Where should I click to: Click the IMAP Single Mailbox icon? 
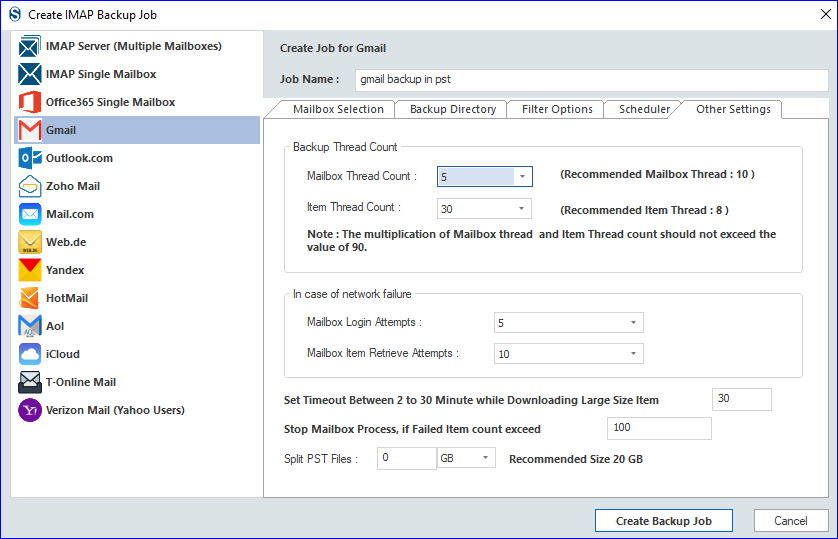29,74
